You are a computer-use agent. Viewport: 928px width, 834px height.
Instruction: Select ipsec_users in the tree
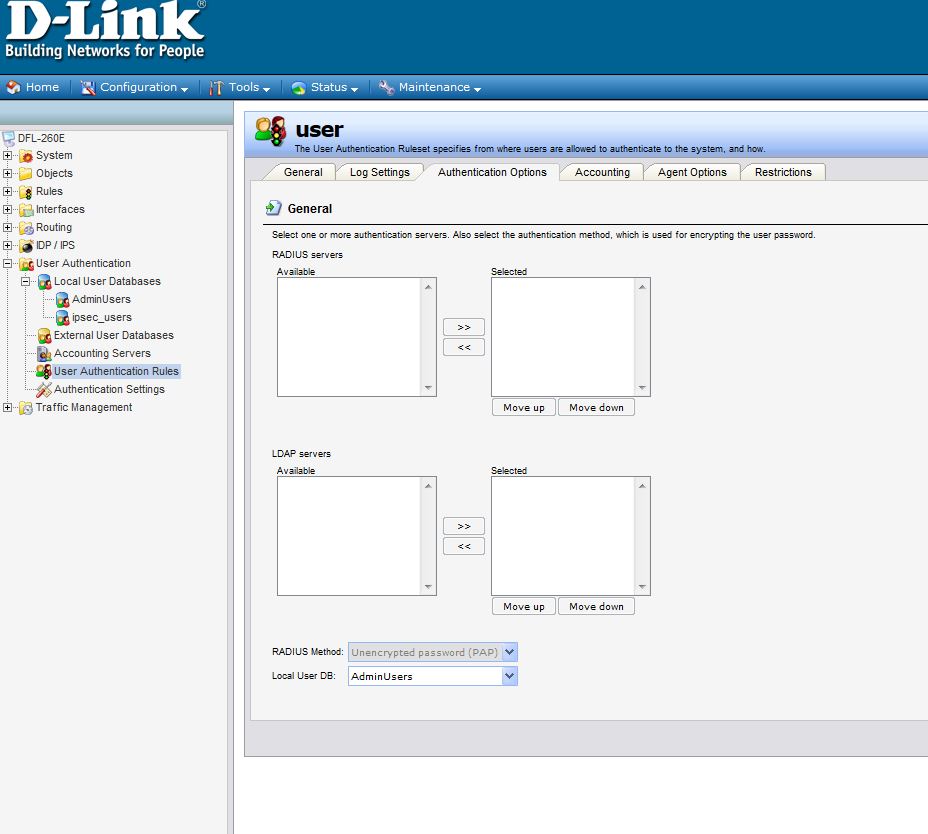click(102, 318)
